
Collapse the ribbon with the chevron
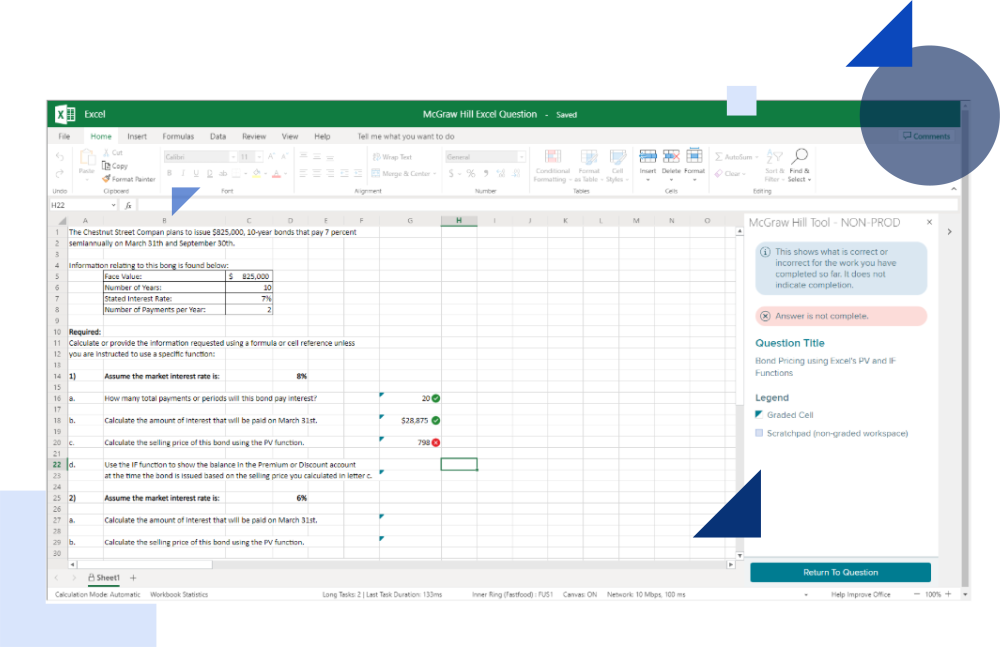pyautogui.click(x=953, y=190)
